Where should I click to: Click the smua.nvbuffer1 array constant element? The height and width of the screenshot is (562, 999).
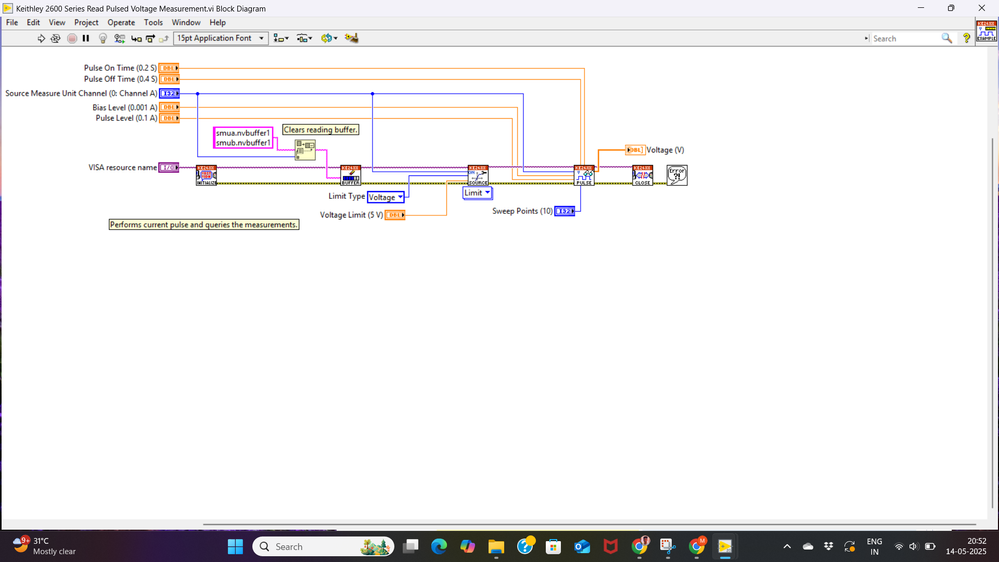pos(243,133)
